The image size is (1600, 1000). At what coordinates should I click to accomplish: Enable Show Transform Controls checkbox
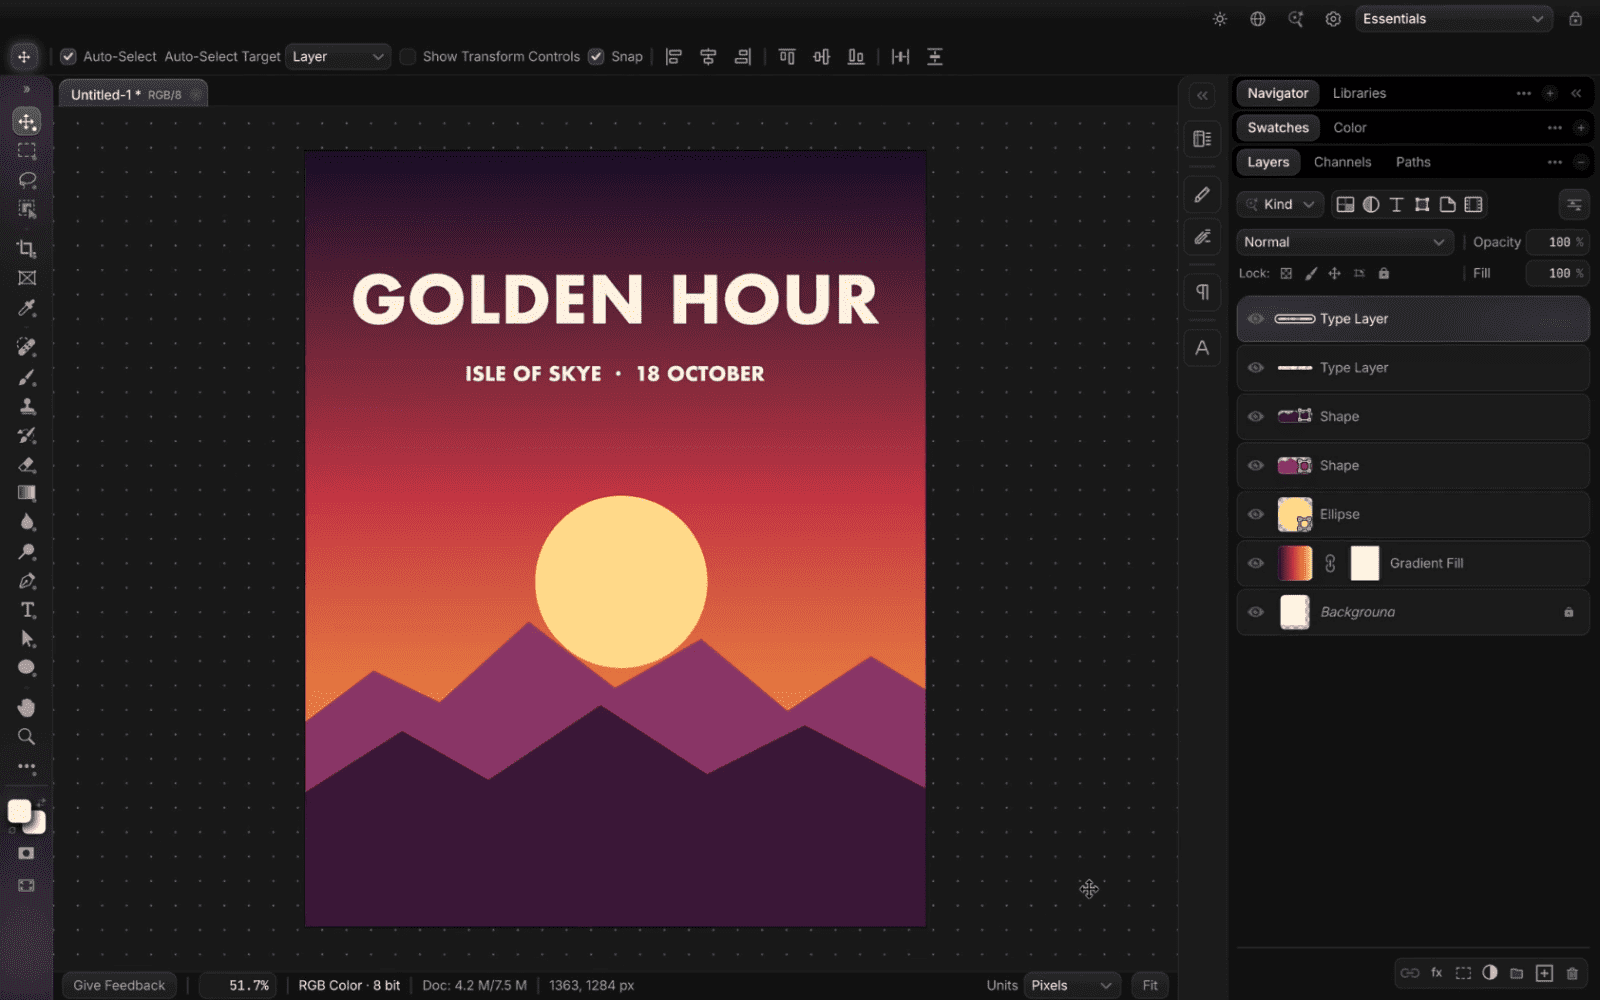(408, 57)
